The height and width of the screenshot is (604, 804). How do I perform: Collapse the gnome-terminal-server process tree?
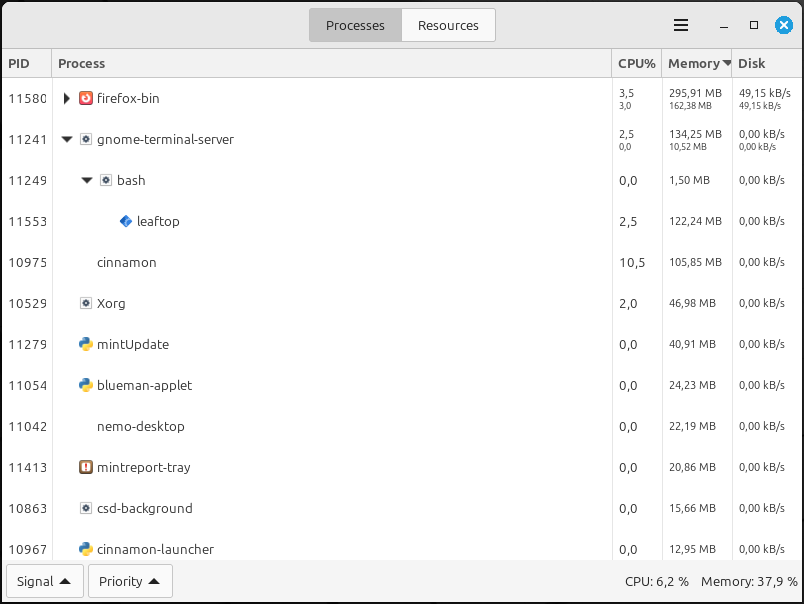(x=66, y=139)
